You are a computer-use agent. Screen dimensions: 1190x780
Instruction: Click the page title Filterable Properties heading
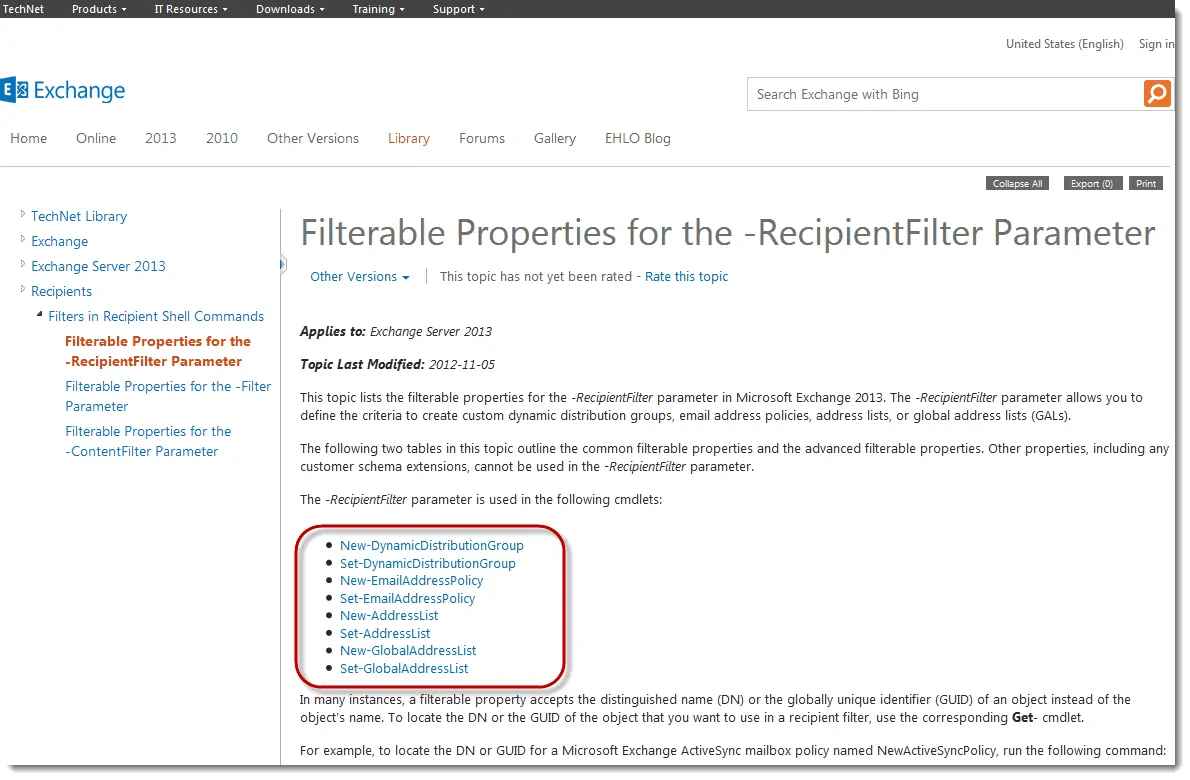click(728, 233)
